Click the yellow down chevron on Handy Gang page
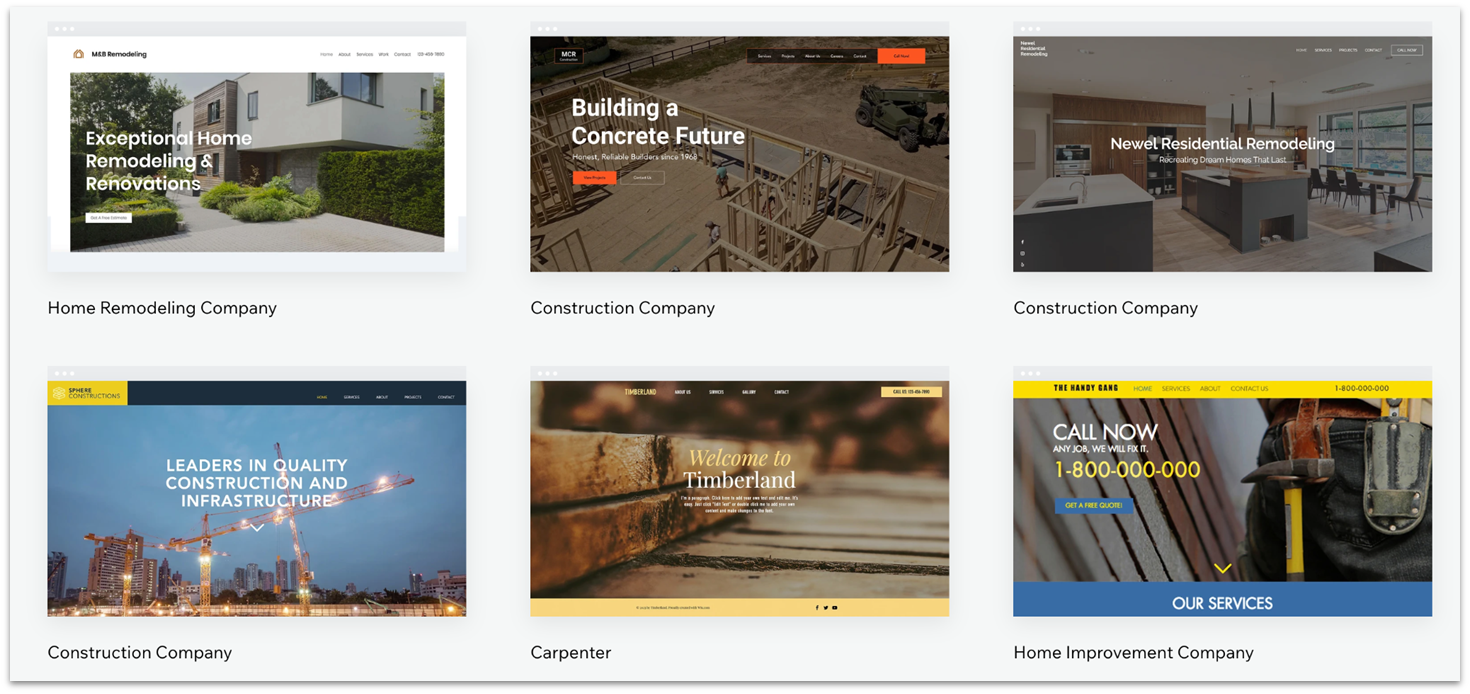This screenshot has height=694, width=1470. pyautogui.click(x=1222, y=567)
